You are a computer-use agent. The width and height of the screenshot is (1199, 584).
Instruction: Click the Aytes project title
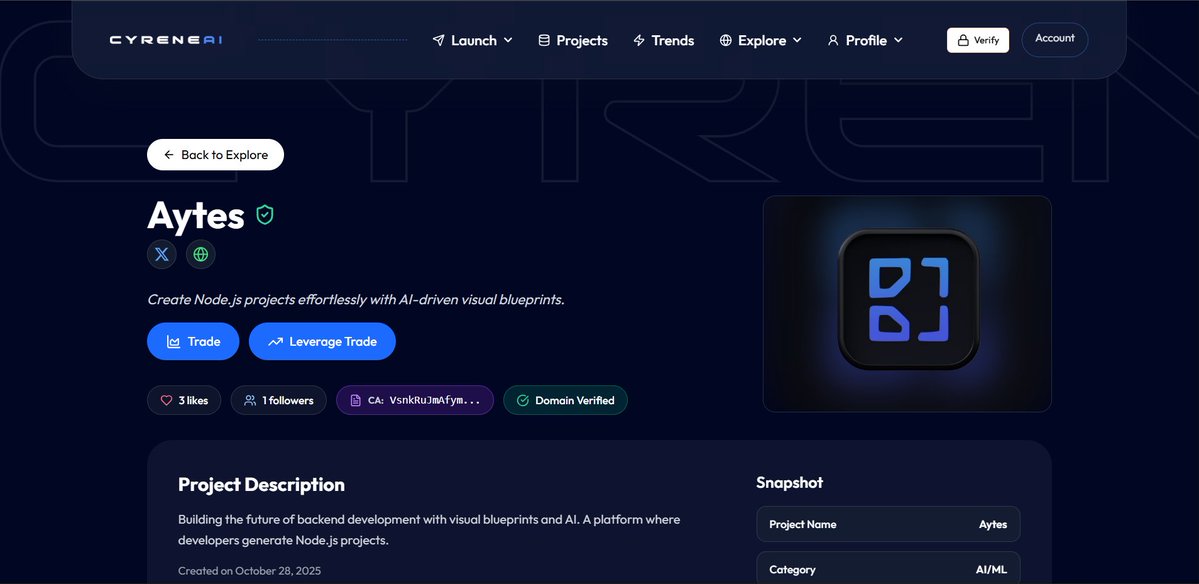[196, 216]
